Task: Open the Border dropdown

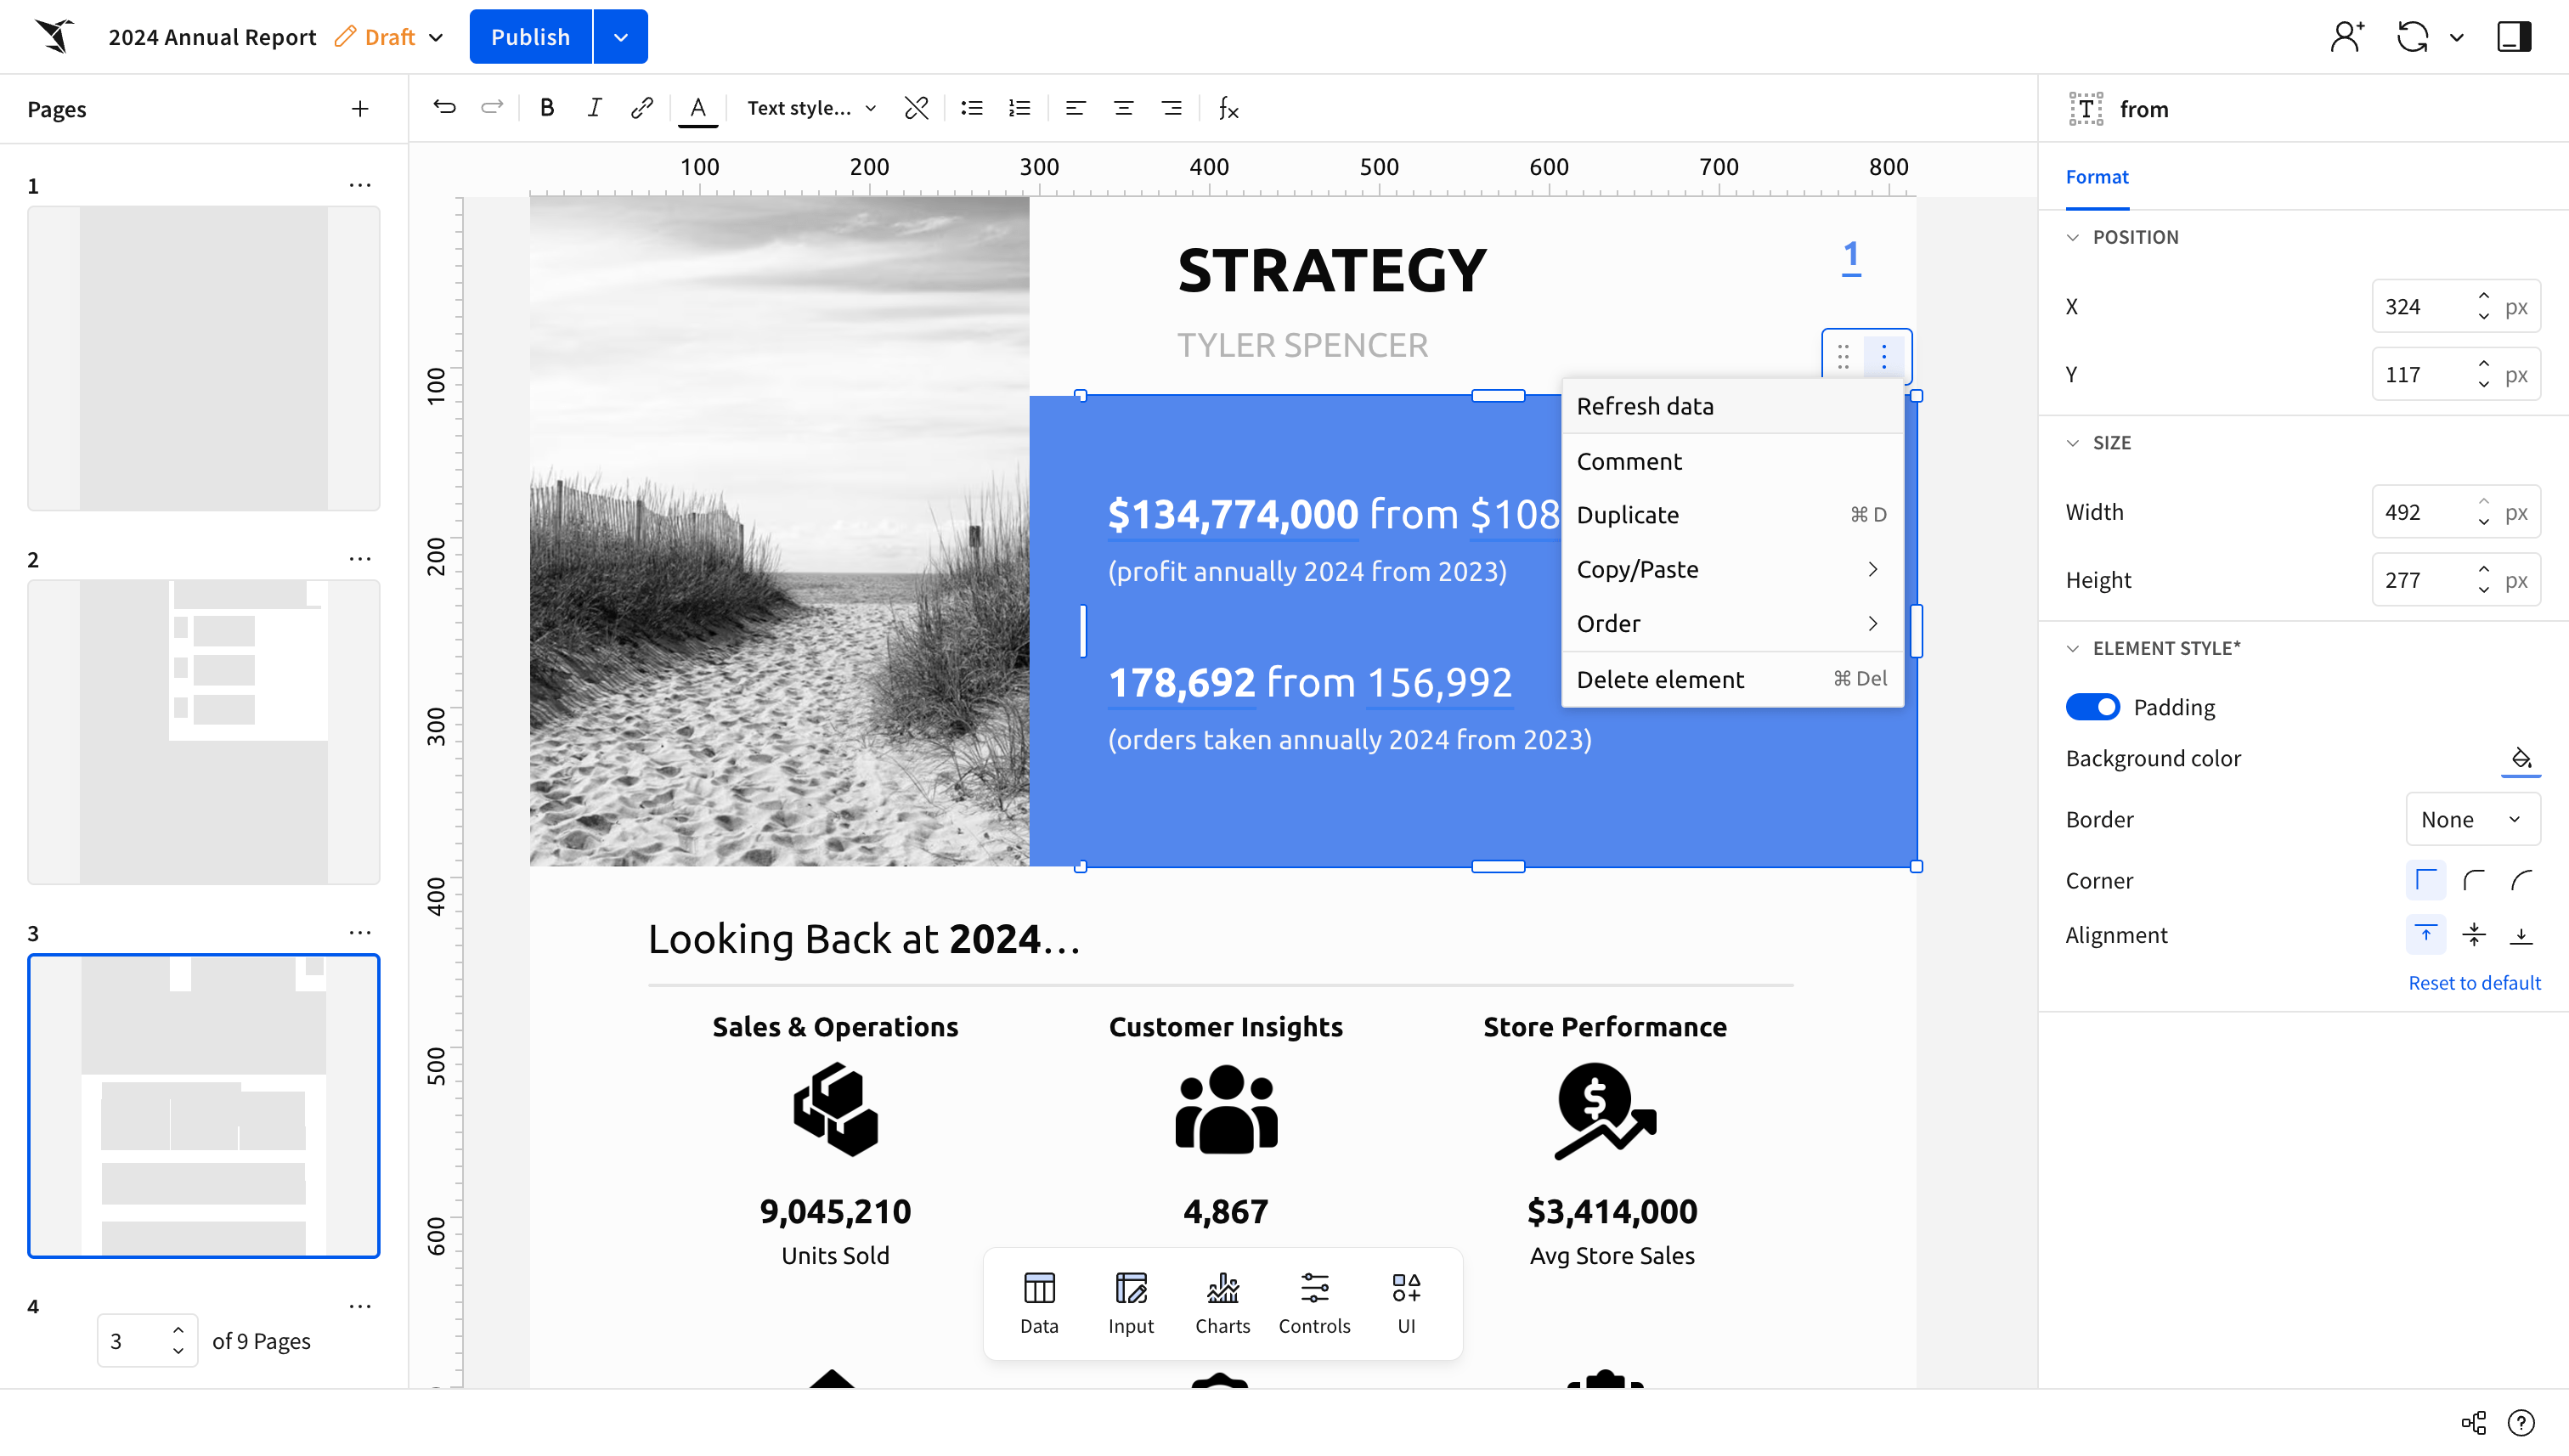Action: click(x=2472, y=819)
